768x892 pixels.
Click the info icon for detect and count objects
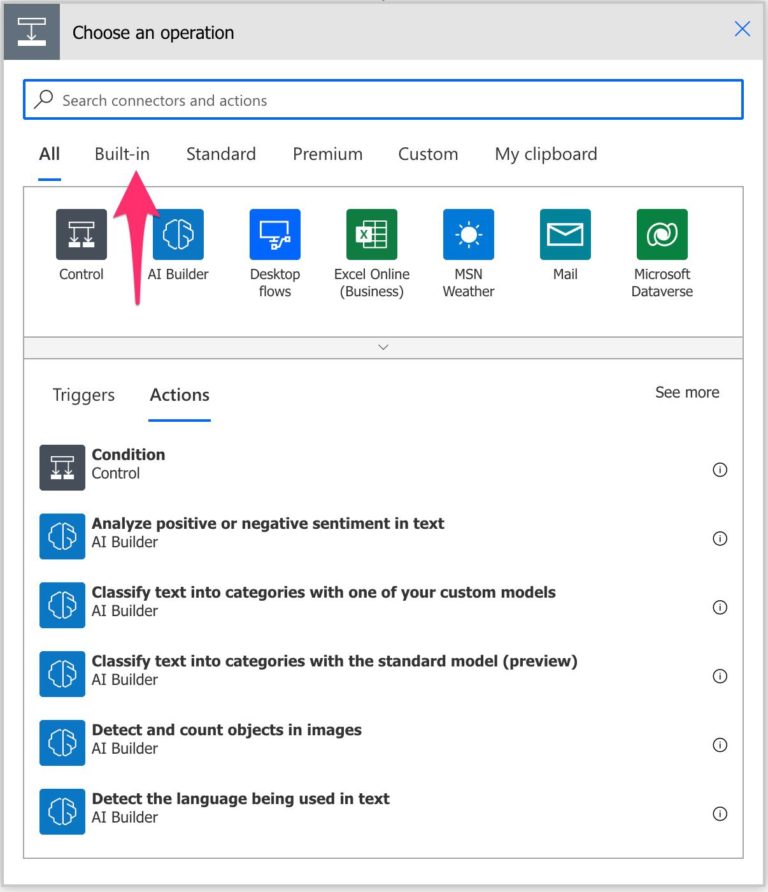point(720,744)
